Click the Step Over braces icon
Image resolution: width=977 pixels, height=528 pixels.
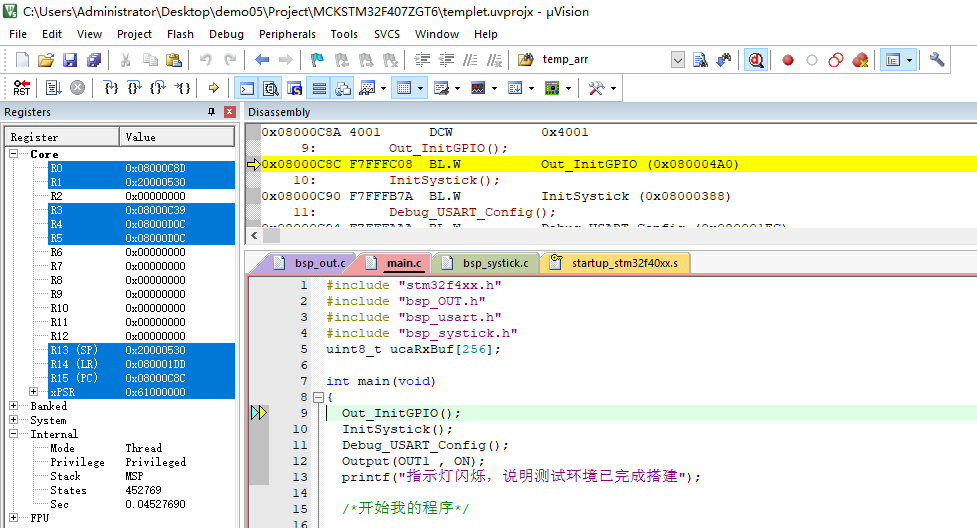pos(134,88)
